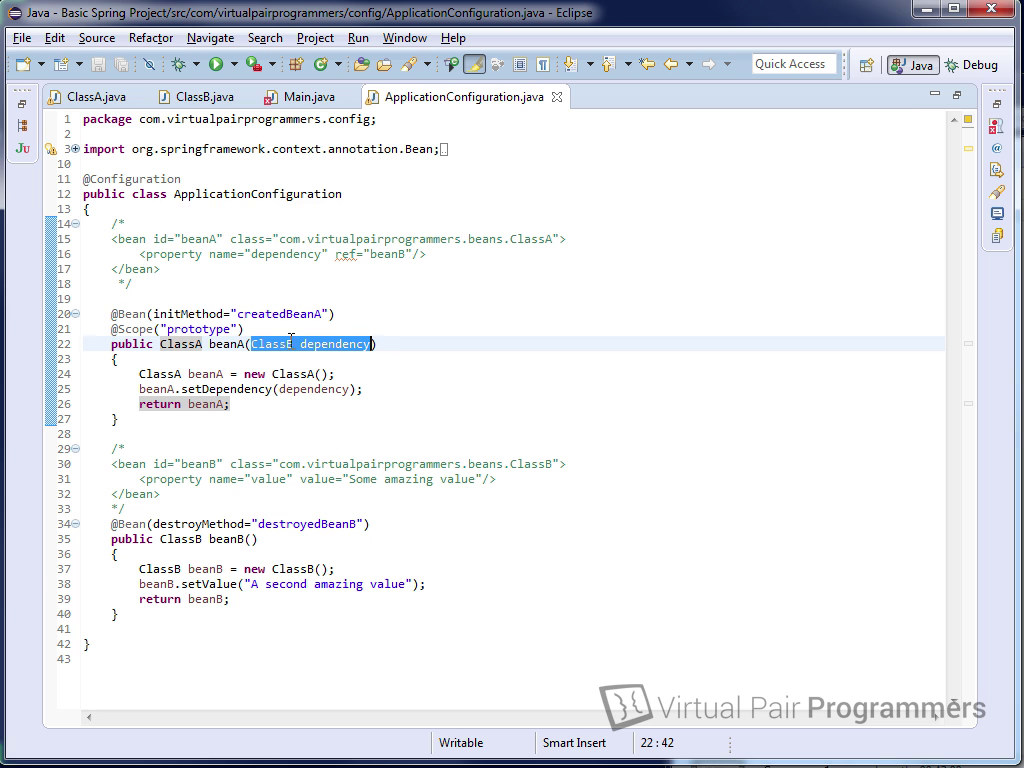Expand folded imports on line 3
The height and width of the screenshot is (768, 1024).
(76, 149)
